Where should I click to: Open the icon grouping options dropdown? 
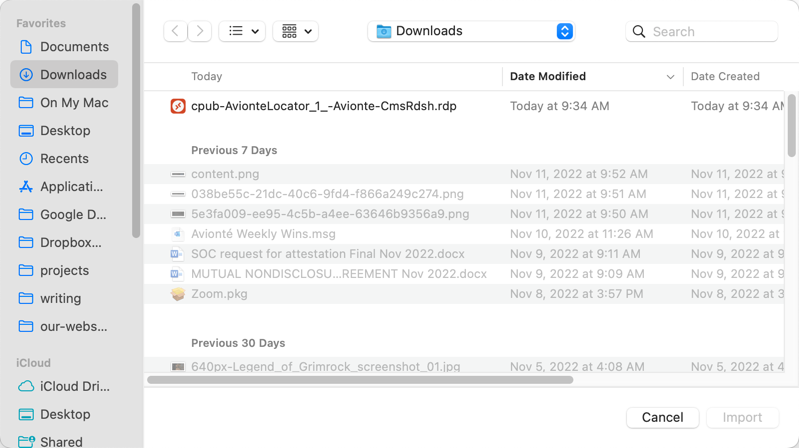point(295,31)
